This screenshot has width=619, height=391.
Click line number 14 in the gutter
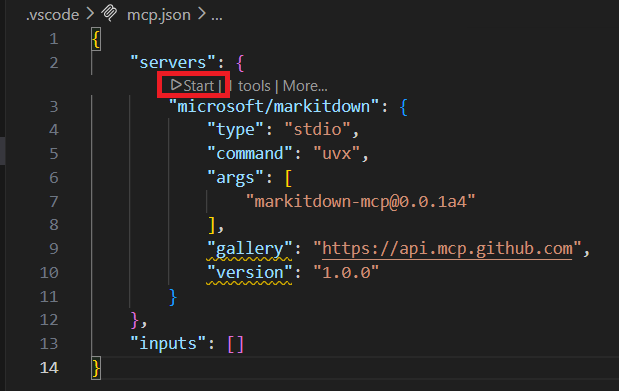(x=49, y=368)
